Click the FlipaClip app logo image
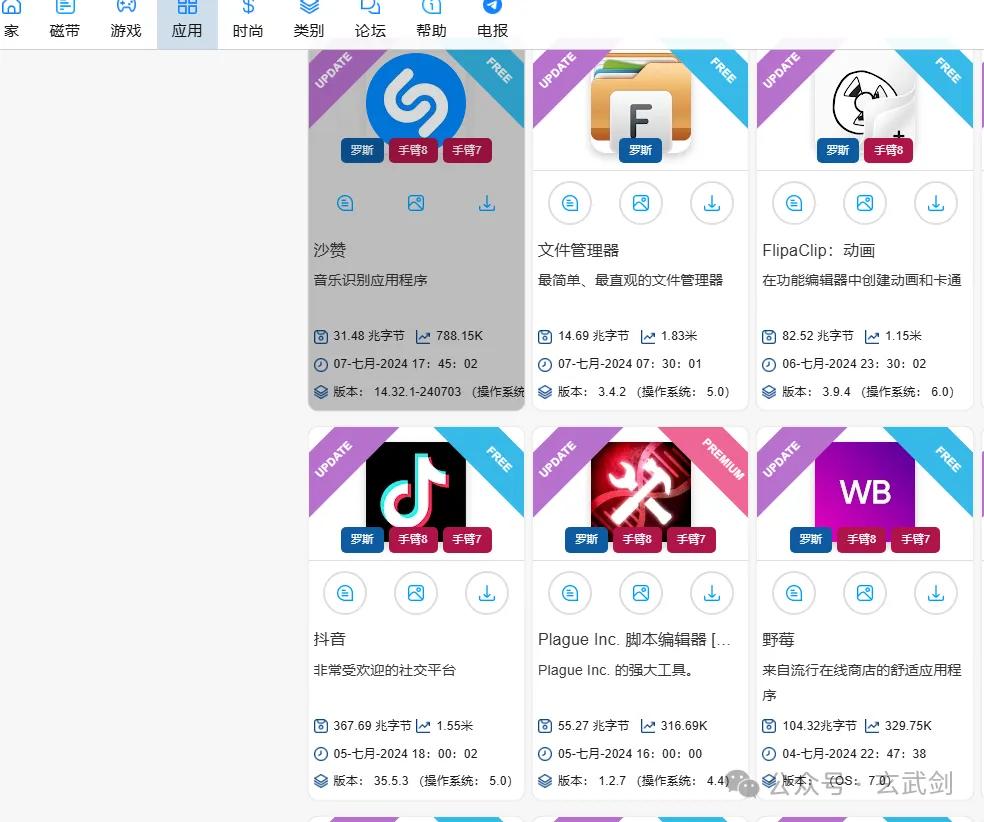984x822 pixels. click(x=865, y=104)
